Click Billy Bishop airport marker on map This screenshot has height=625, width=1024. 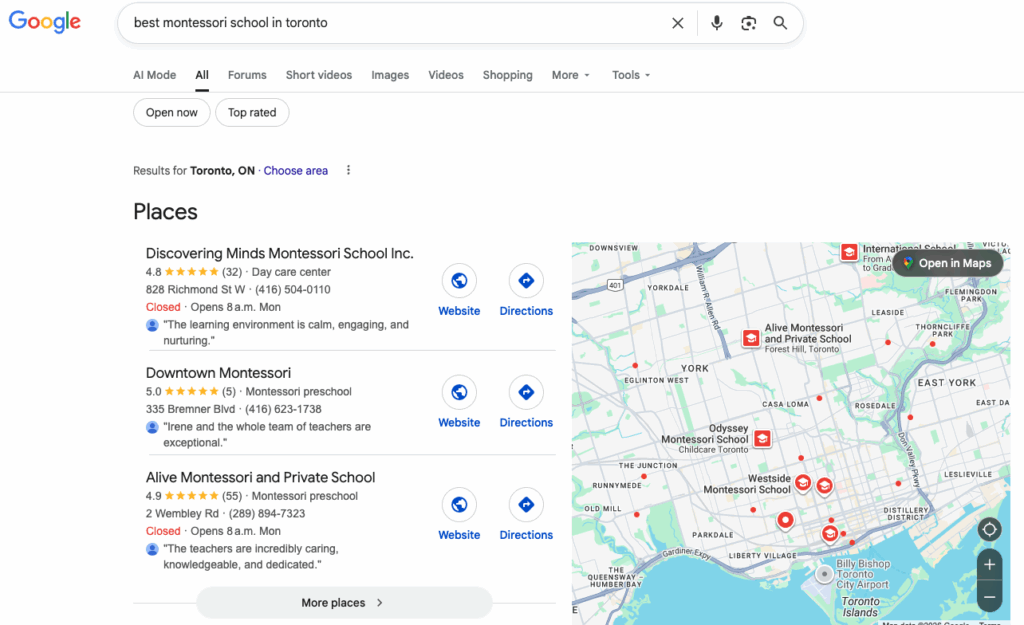(x=824, y=574)
